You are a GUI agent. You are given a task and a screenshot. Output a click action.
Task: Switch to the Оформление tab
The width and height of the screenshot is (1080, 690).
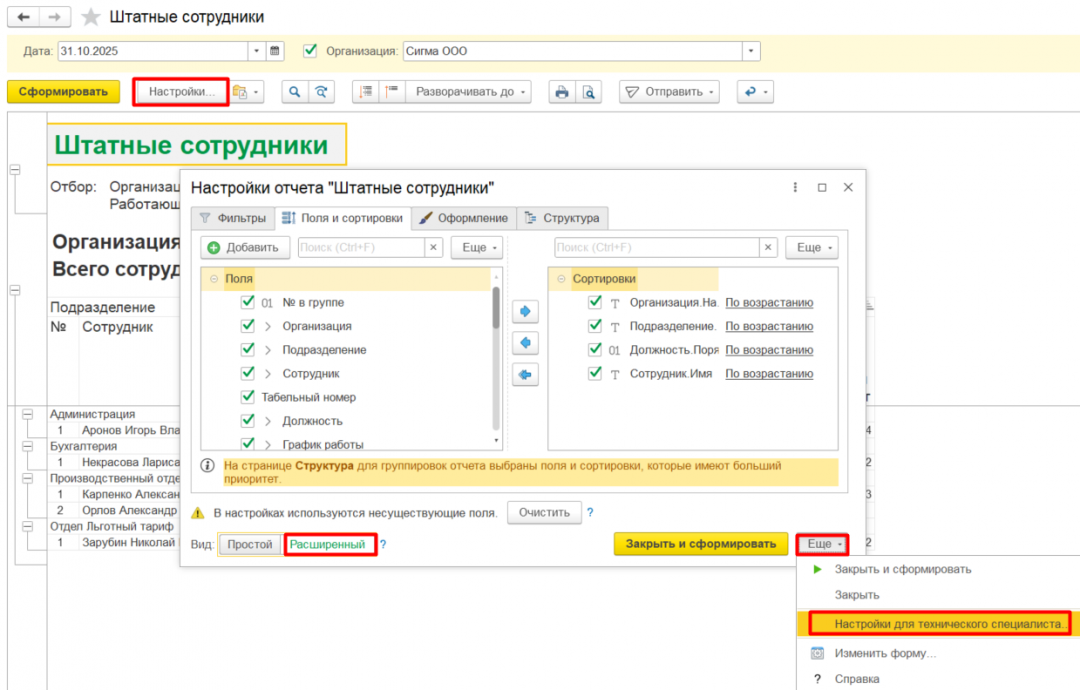click(464, 218)
